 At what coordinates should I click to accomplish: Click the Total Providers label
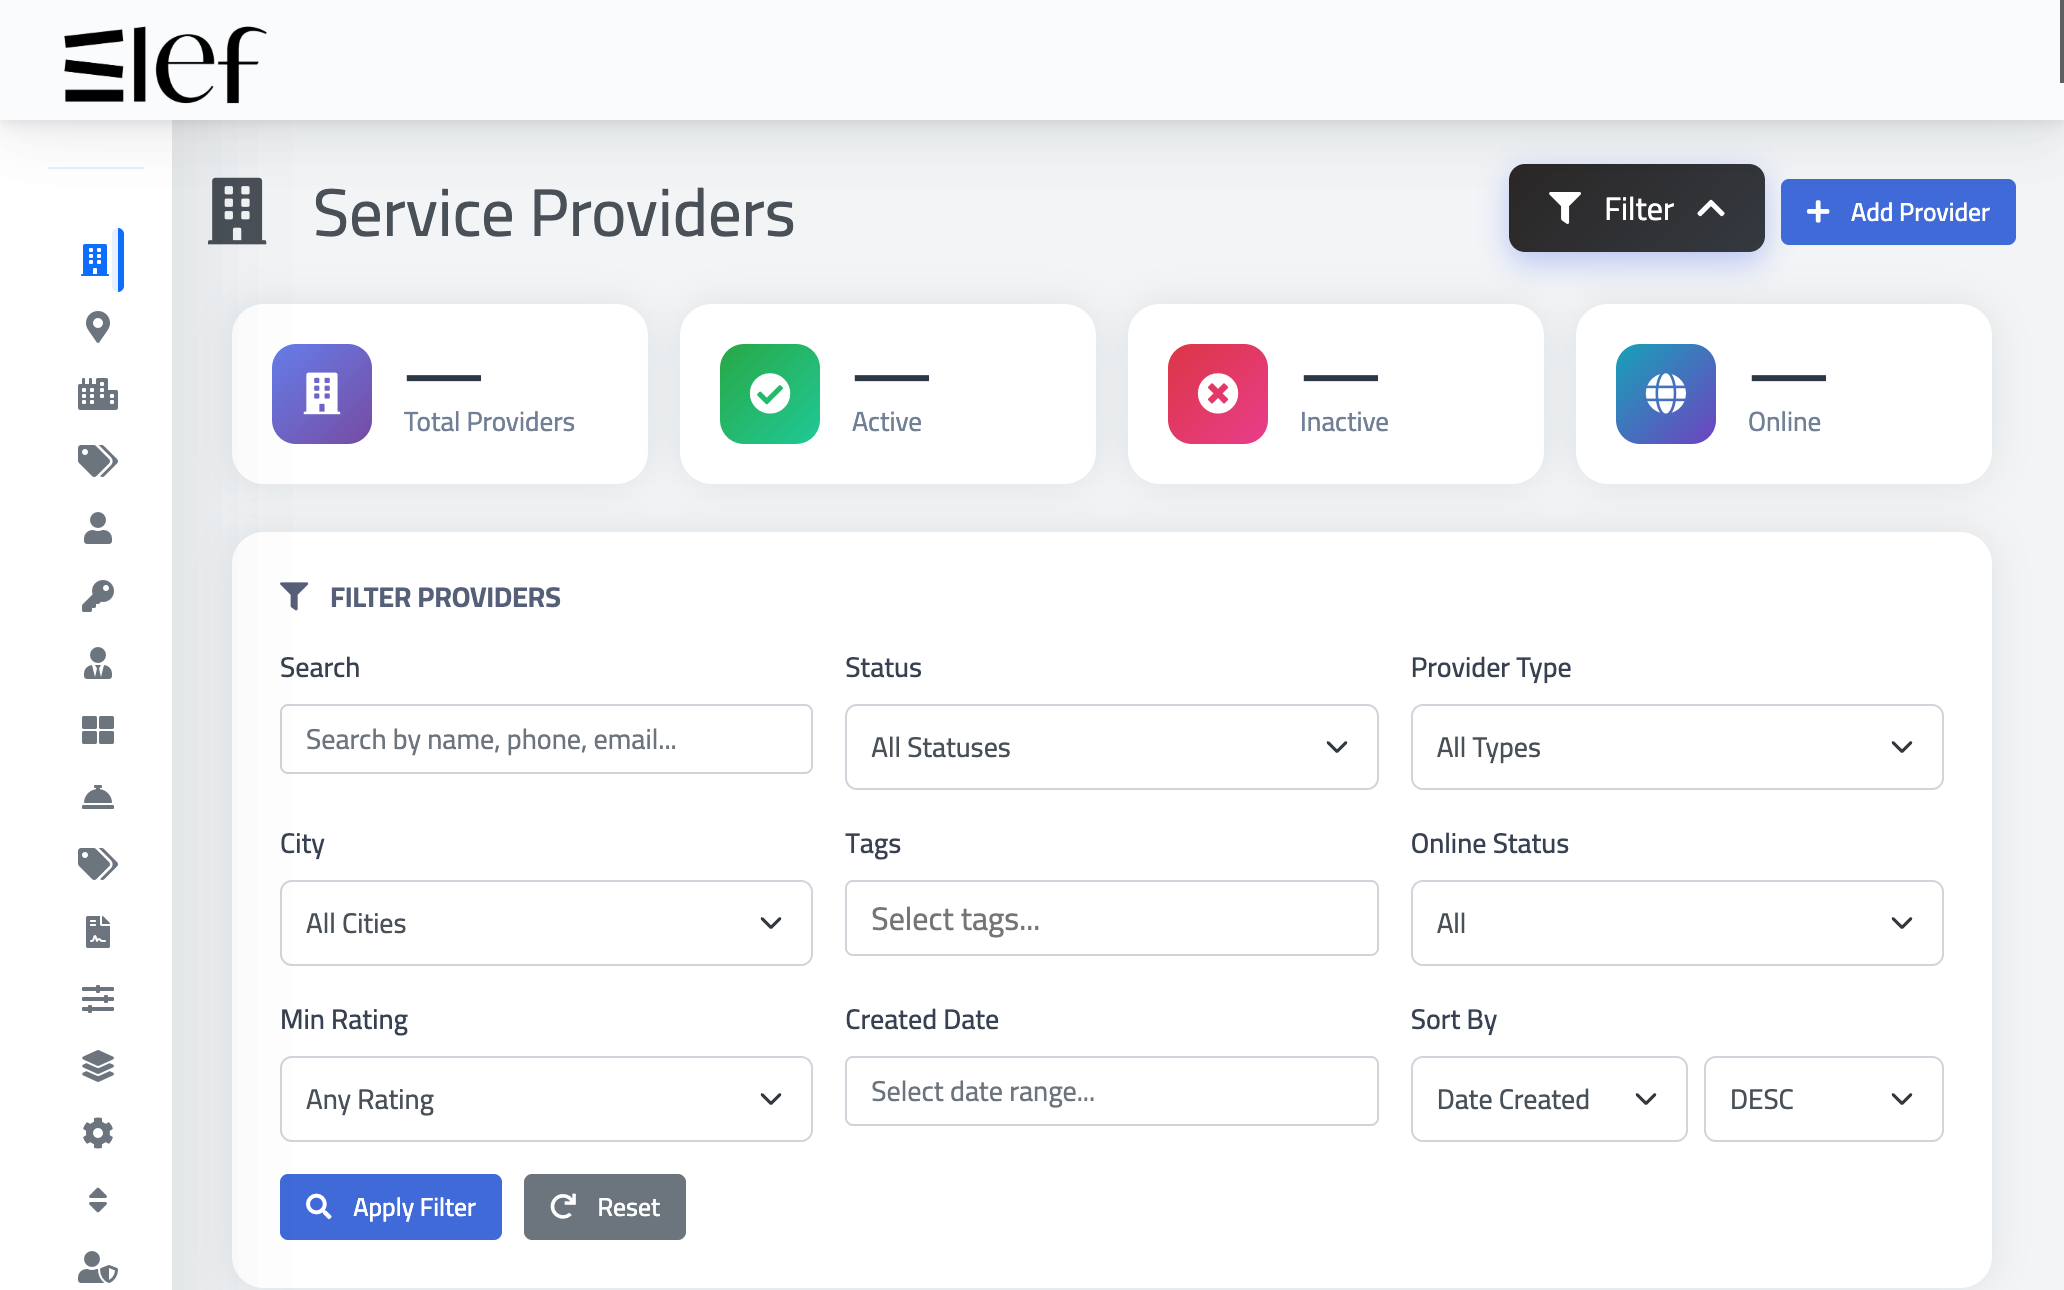click(489, 422)
